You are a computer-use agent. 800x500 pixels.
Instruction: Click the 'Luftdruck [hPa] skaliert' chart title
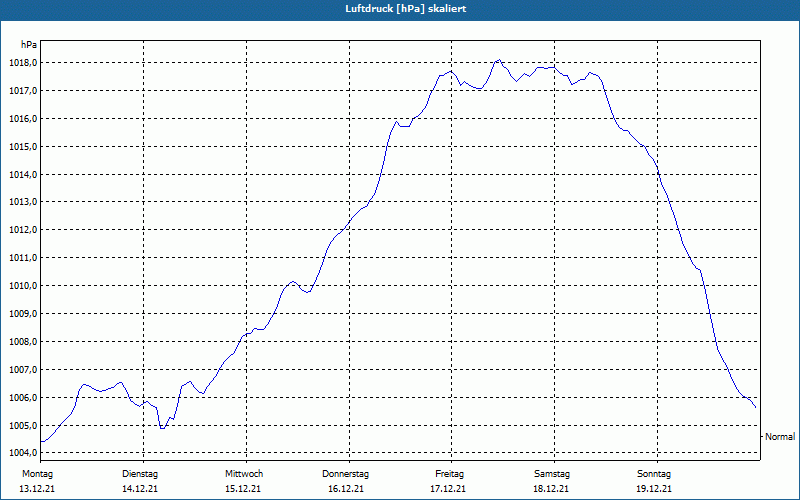click(406, 9)
